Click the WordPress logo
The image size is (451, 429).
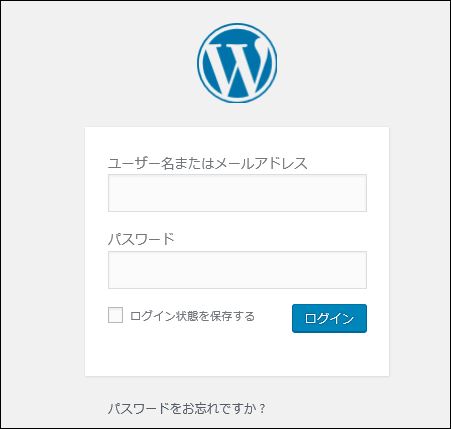pyautogui.click(x=237, y=63)
